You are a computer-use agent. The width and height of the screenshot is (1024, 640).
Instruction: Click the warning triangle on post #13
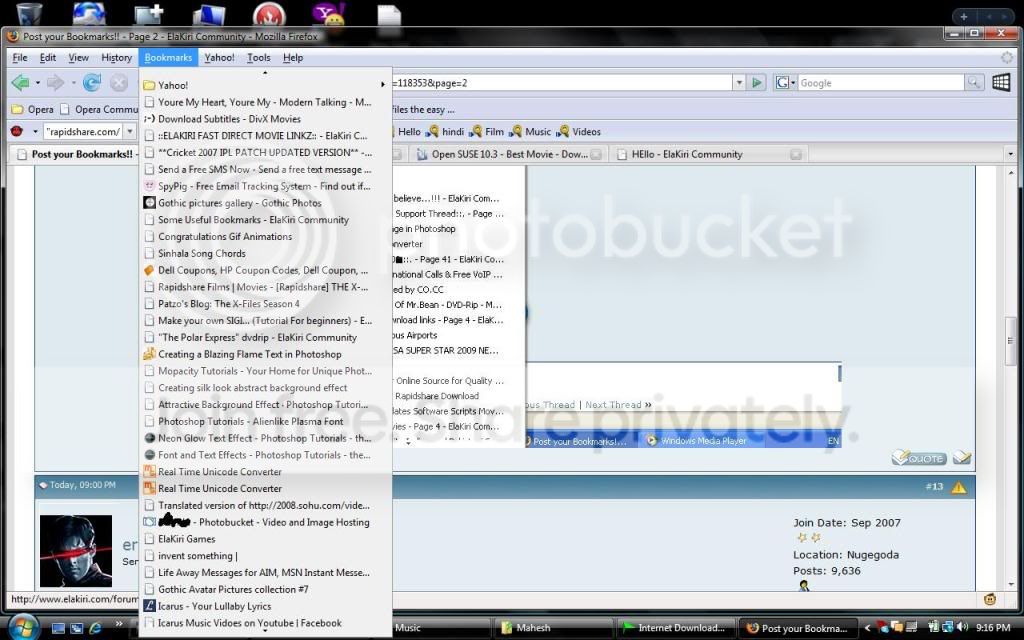[x=959, y=487]
